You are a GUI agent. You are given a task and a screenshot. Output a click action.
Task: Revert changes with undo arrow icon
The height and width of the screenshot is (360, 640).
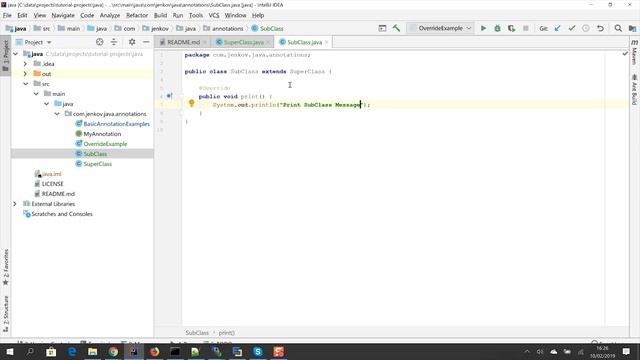pos(600,28)
